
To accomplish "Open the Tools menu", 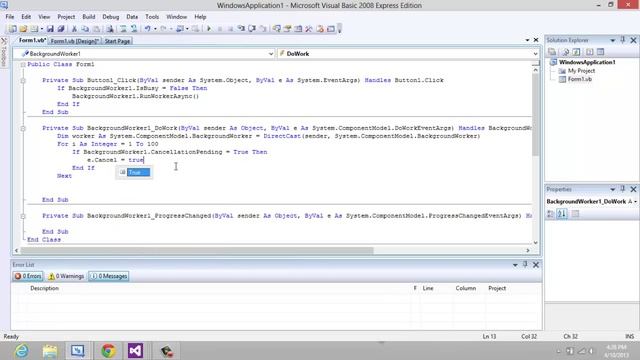I will click(x=152, y=17).
